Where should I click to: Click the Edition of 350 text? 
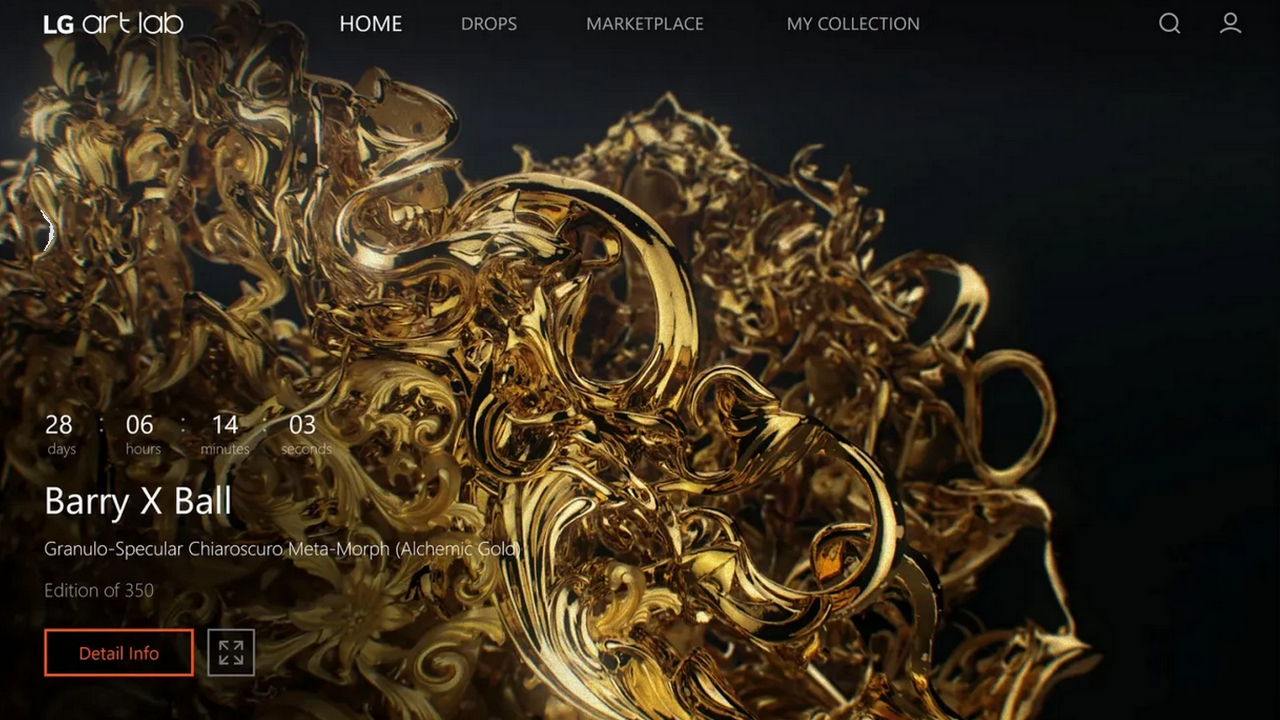point(99,590)
